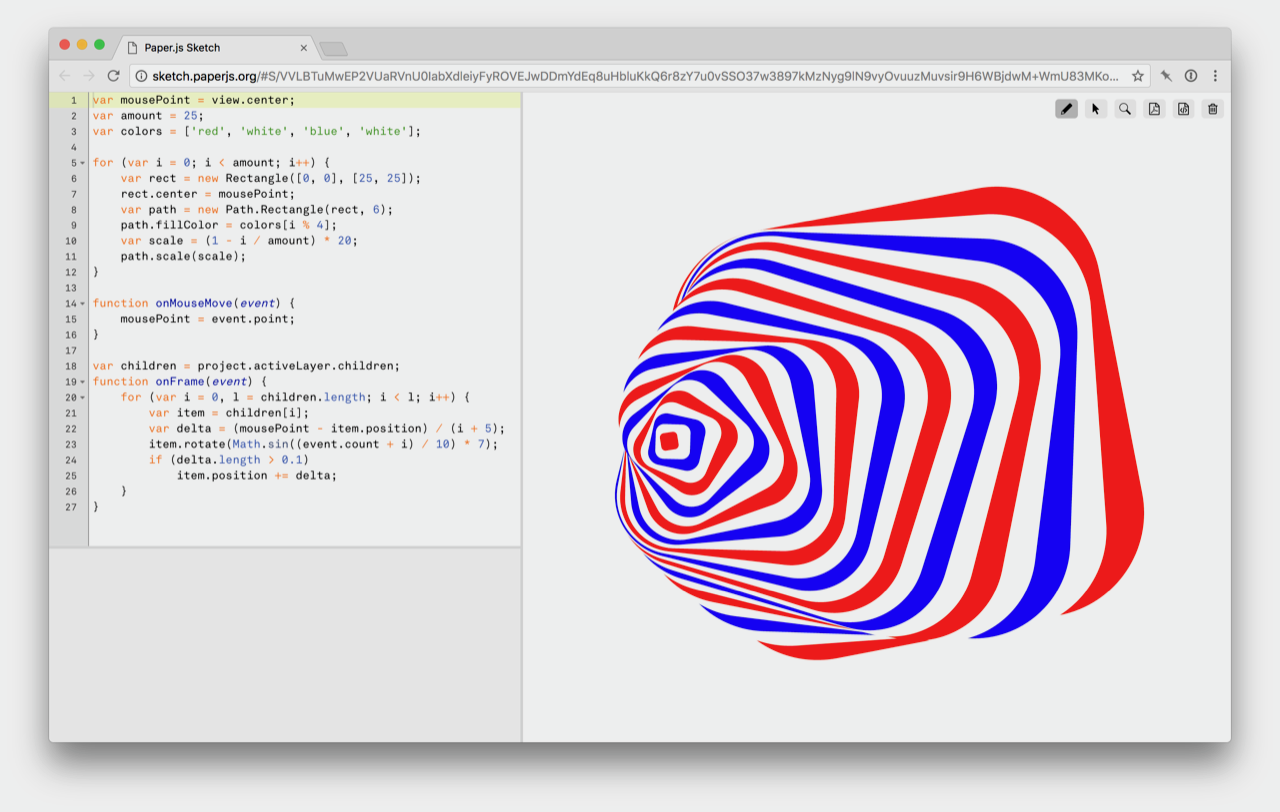
Task: Collapse the for loop at line 5
Action: click(x=83, y=163)
